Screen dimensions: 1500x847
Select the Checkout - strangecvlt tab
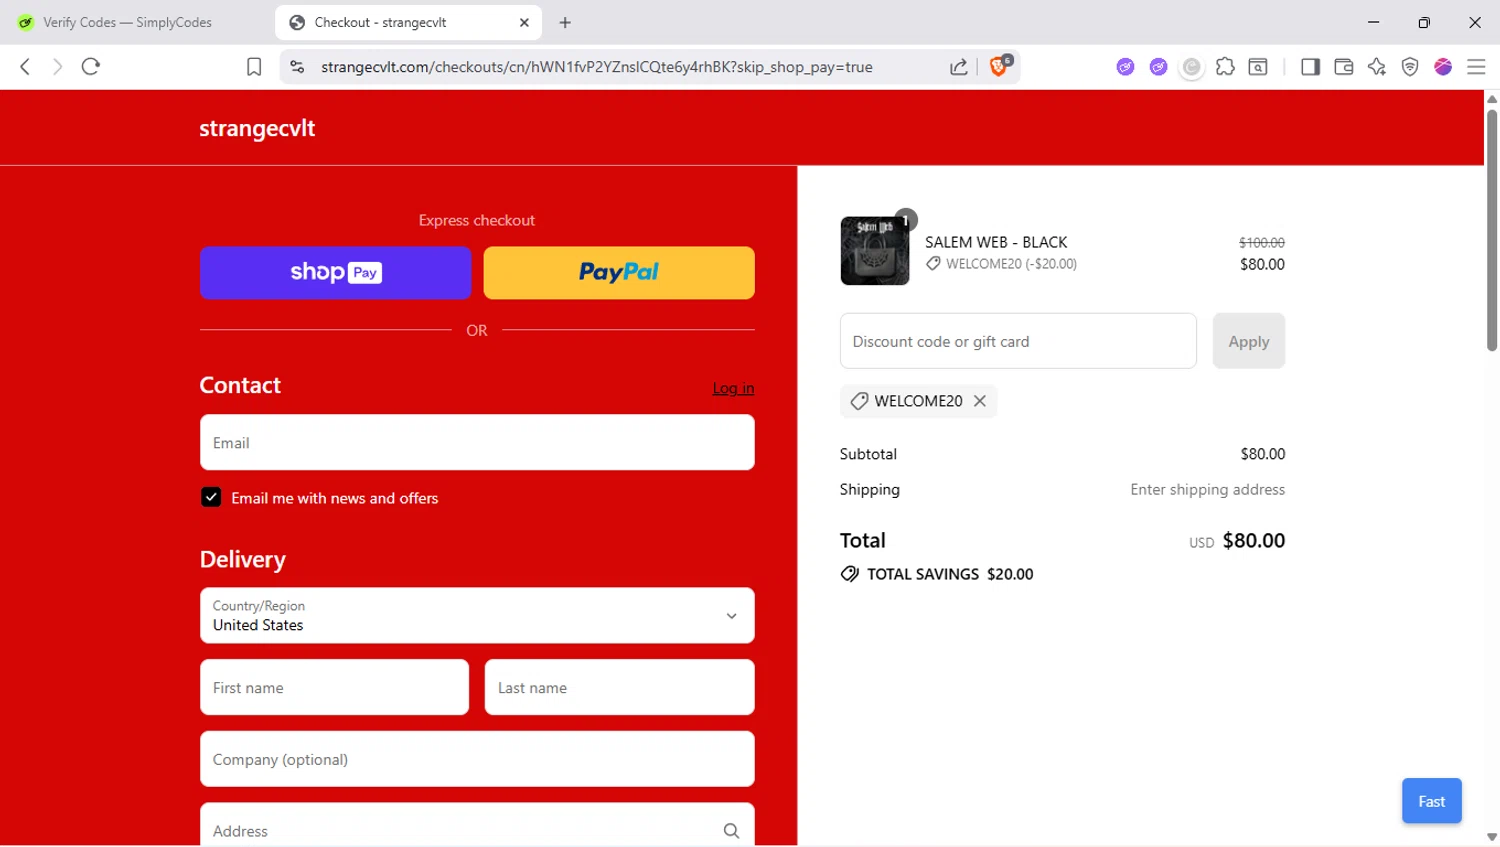pos(408,22)
